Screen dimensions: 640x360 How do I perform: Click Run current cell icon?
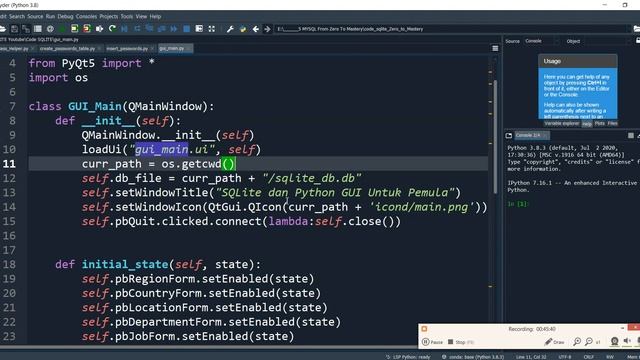pyautogui.click(x=74, y=29)
